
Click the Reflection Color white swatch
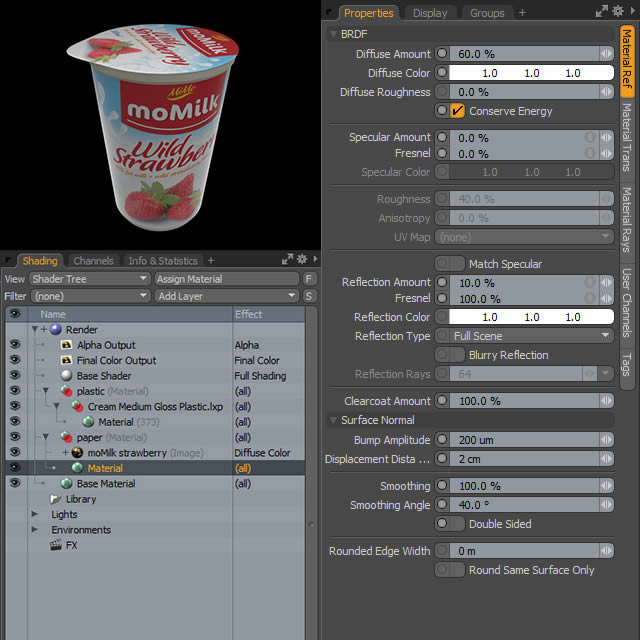(x=531, y=317)
